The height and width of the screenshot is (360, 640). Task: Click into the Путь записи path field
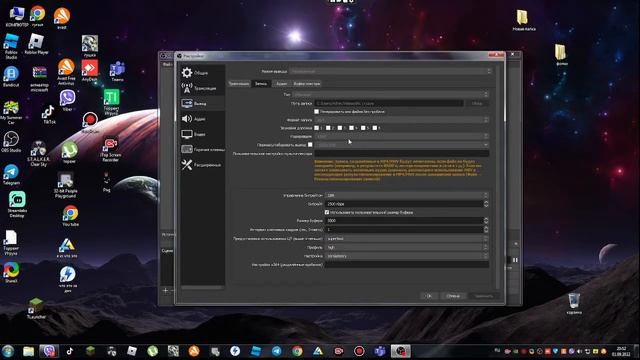[389, 103]
